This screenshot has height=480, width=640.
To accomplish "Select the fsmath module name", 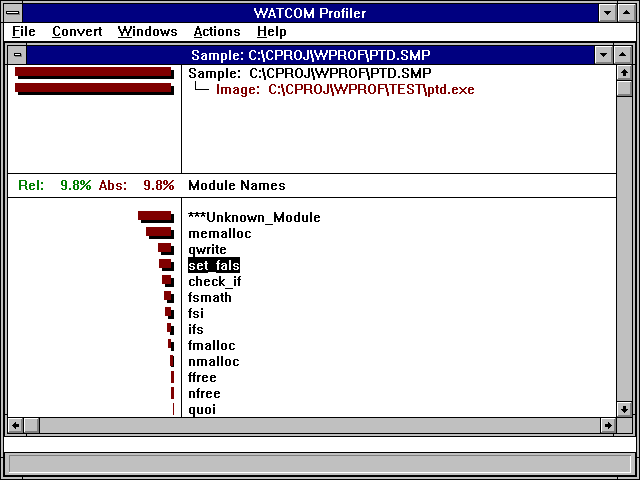I will coord(210,297).
